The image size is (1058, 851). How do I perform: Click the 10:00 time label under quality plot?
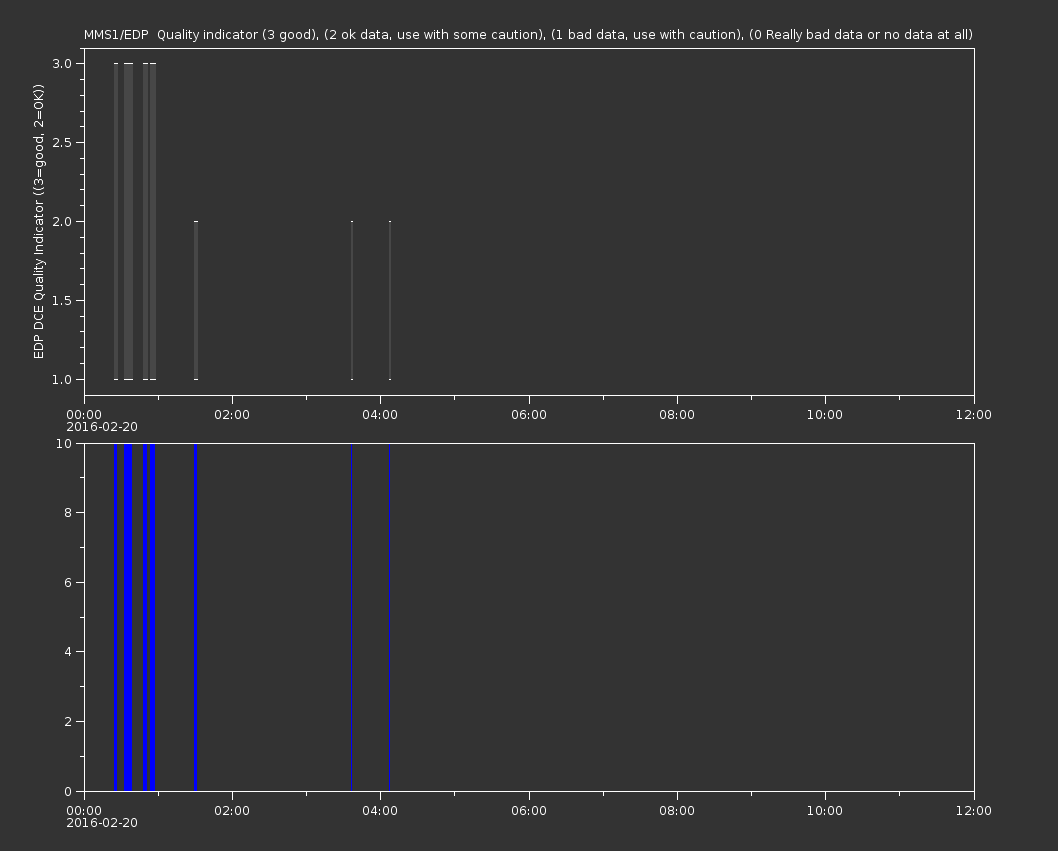[825, 414]
